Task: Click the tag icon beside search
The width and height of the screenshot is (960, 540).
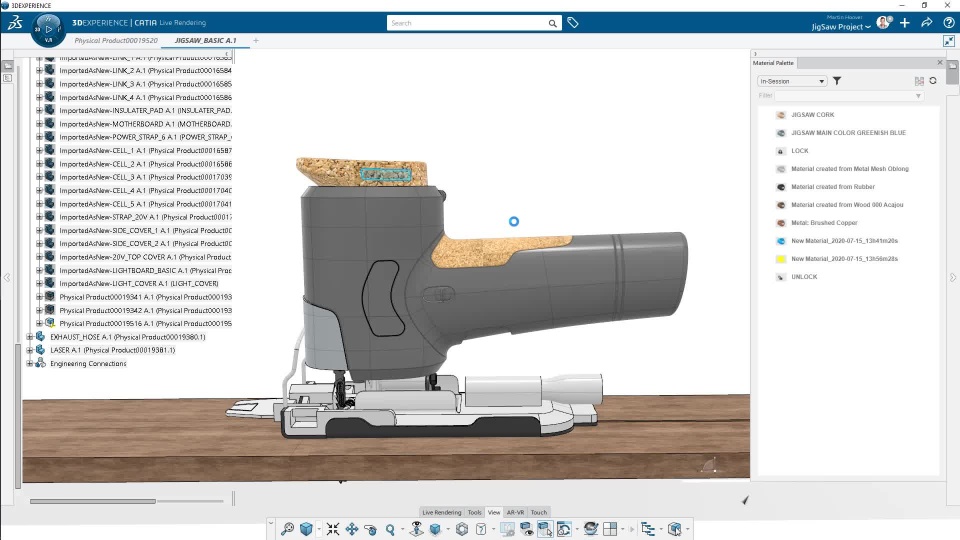Action: pos(572,23)
